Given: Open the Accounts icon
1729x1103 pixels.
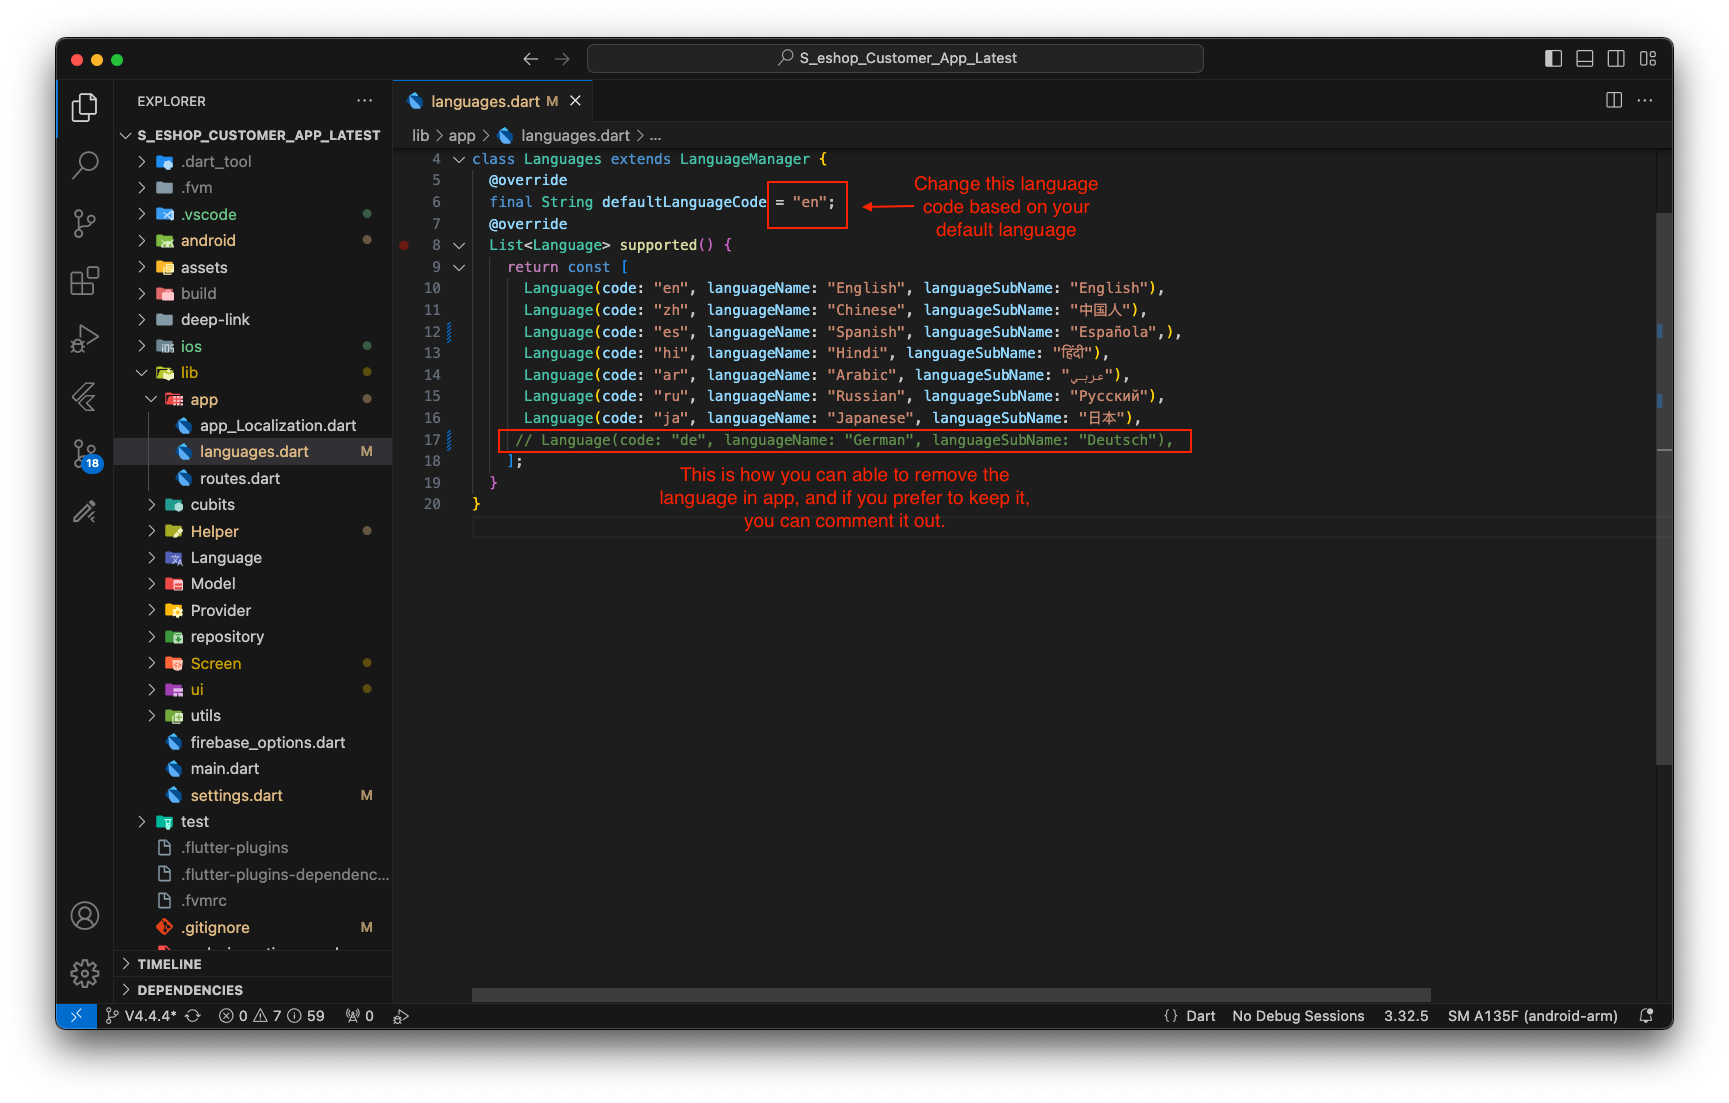Looking at the screenshot, I should (85, 915).
